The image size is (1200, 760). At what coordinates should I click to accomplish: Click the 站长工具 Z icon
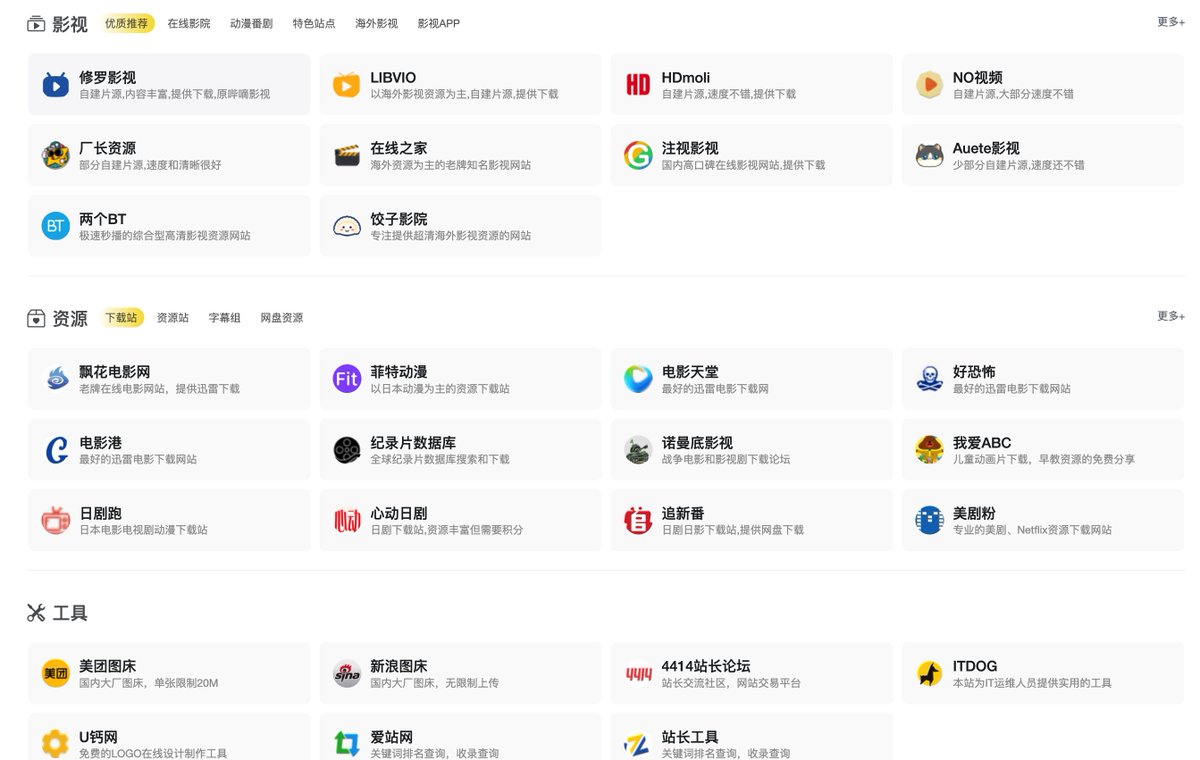638,744
